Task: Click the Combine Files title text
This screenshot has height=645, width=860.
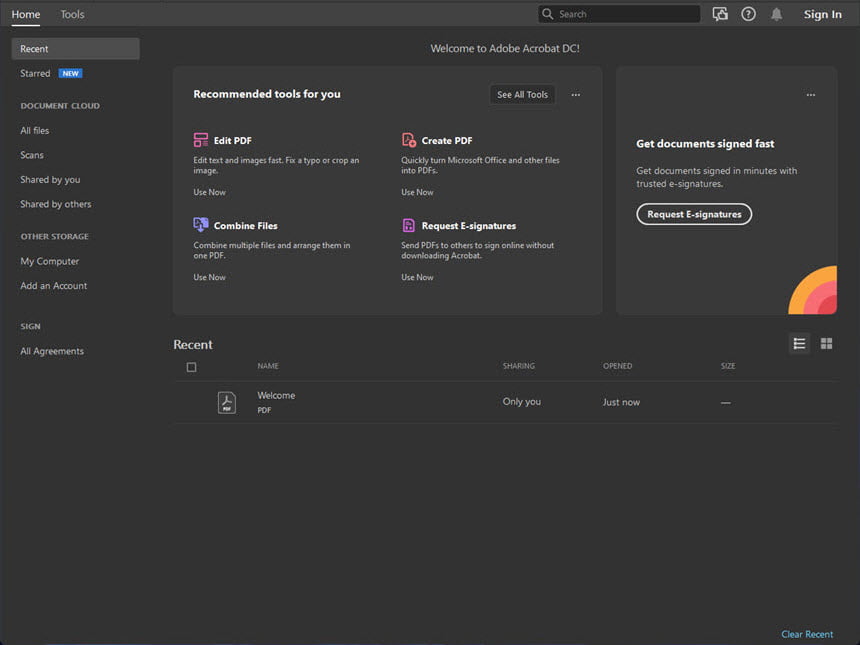Action: pos(245,225)
